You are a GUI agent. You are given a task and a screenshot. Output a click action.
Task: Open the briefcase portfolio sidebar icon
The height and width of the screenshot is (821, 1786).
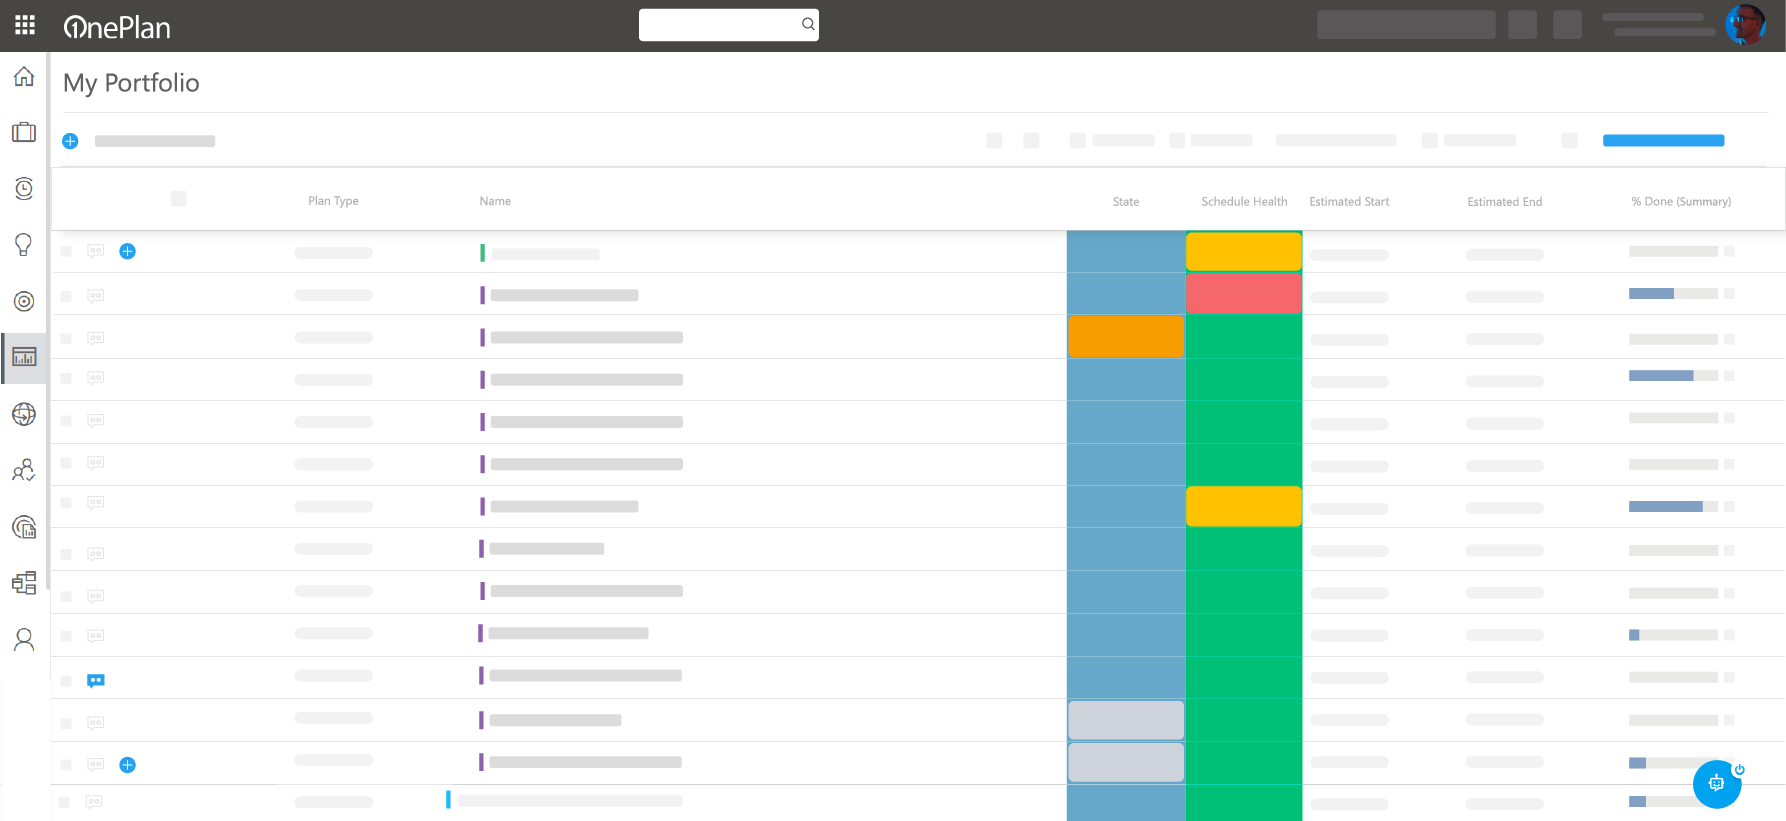click(24, 132)
